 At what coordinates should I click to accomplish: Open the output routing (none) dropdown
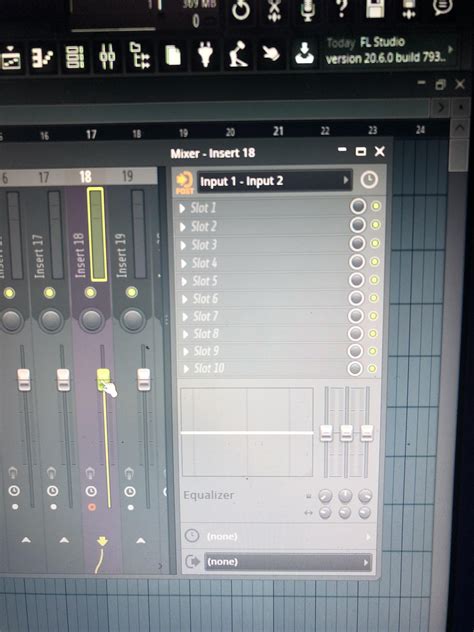288,562
